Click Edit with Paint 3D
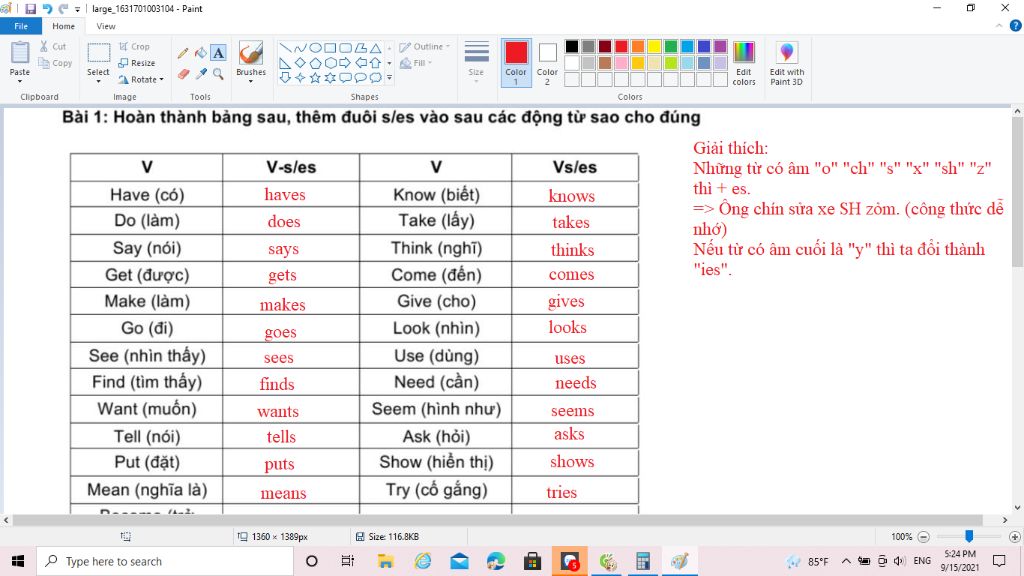 [786, 63]
